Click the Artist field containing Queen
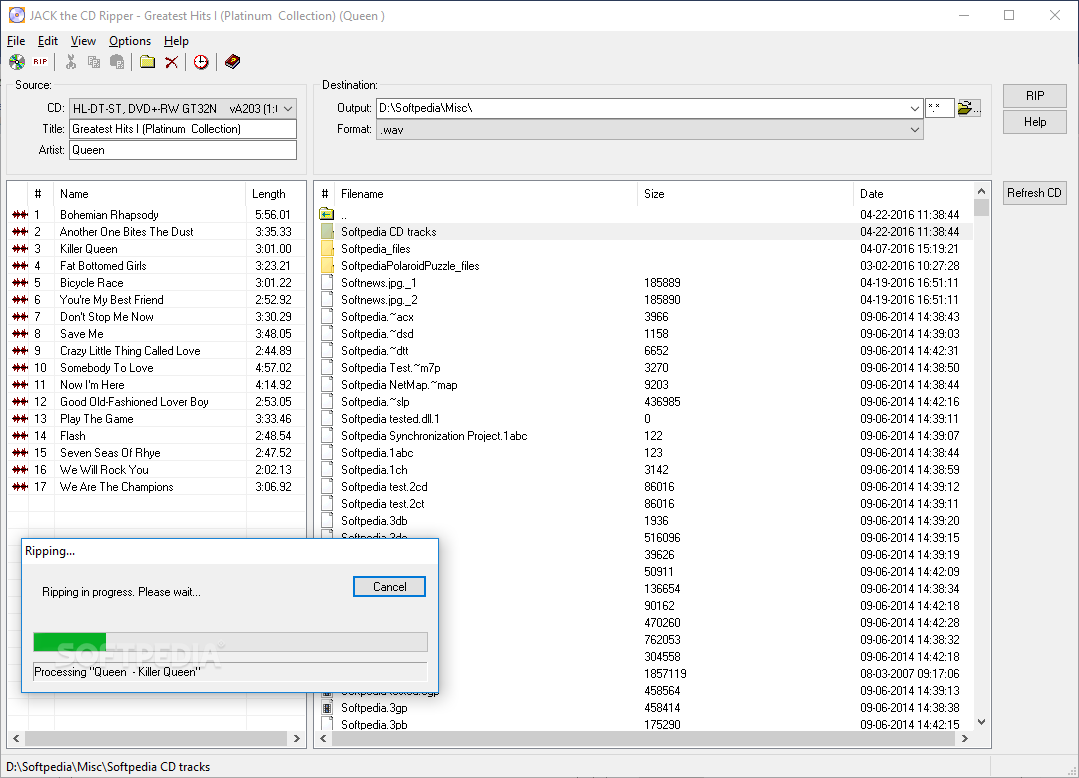The height and width of the screenshot is (778, 1079). tap(183, 150)
